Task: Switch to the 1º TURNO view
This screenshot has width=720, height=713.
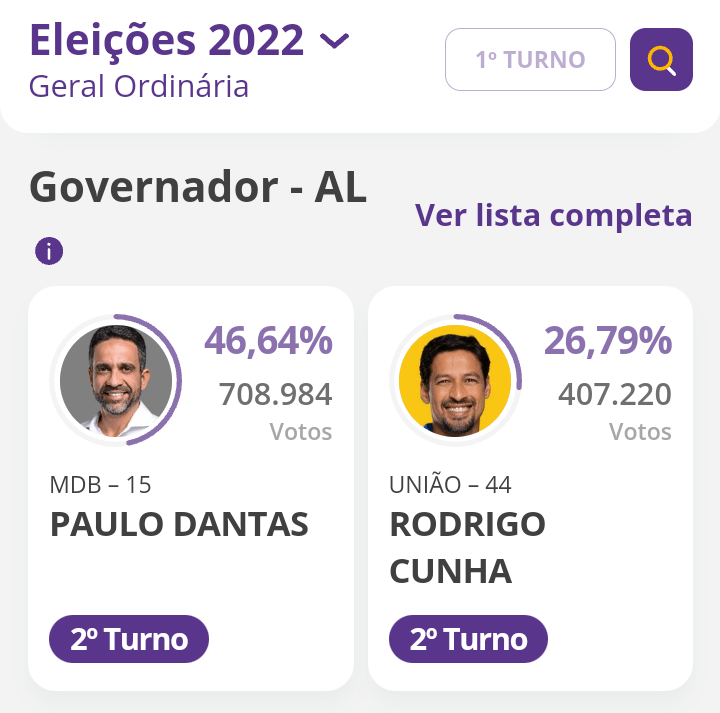Action: [530, 60]
